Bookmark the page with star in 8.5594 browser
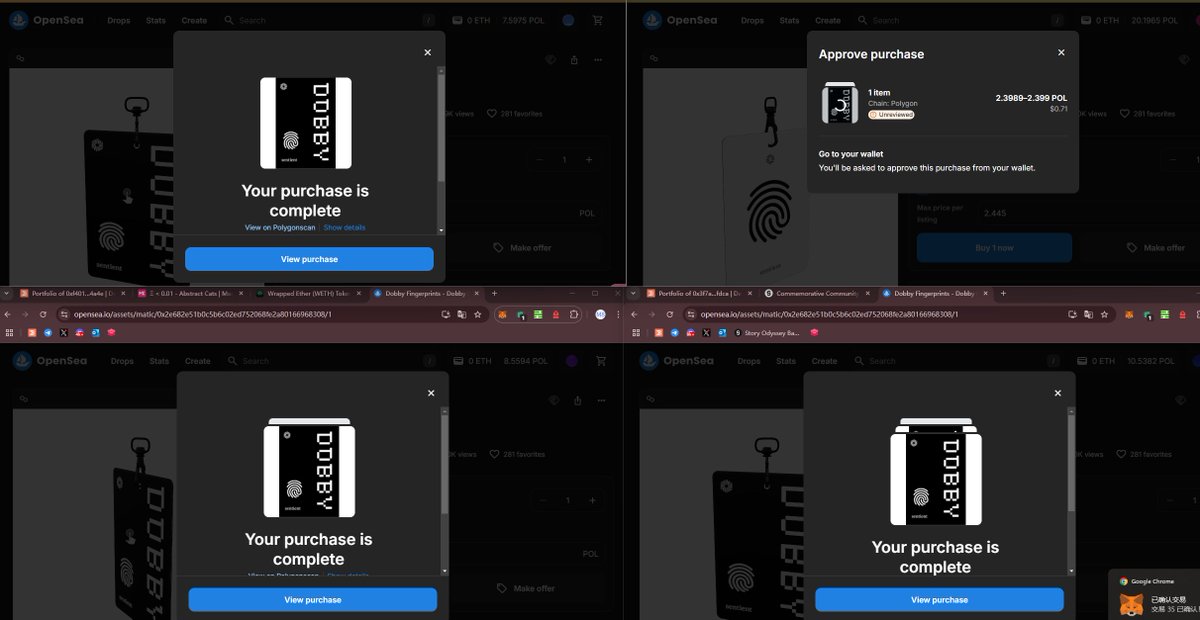The width and height of the screenshot is (1200, 620). 477,314
